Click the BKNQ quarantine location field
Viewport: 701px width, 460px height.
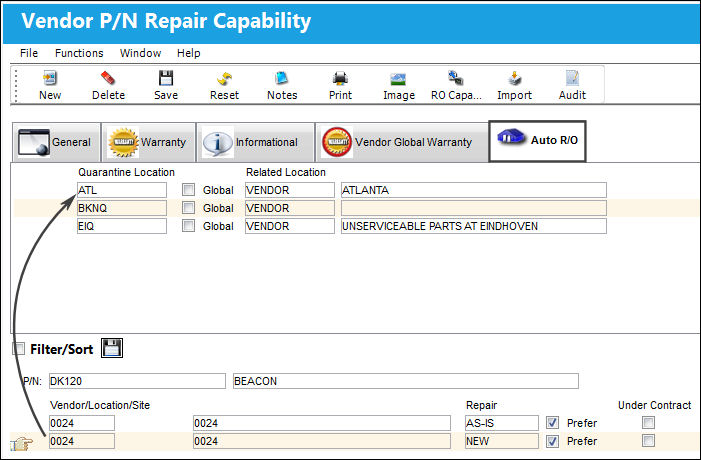click(122, 208)
